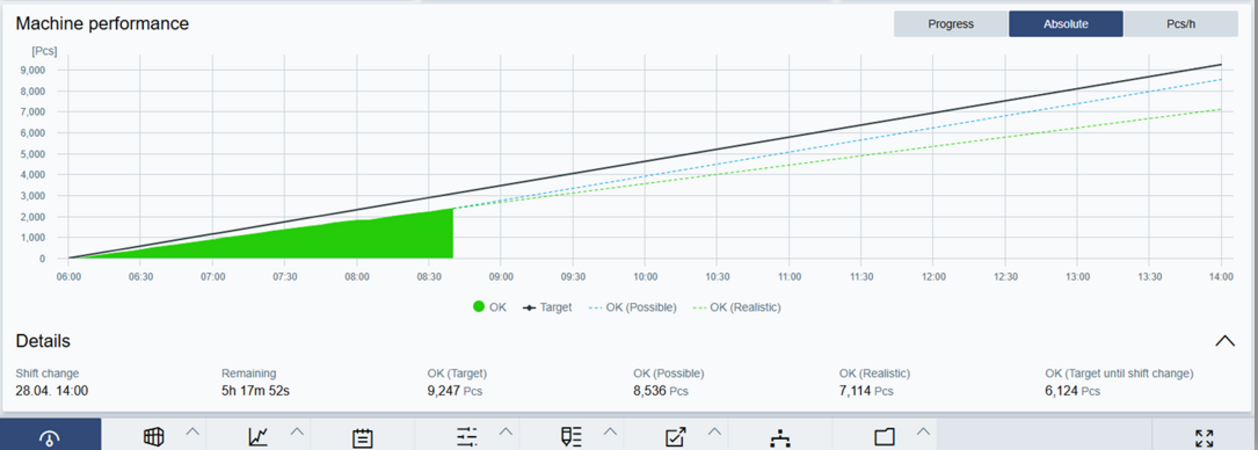Viewport: 1258px width, 450px height.
Task: Click the 06:00 label on time axis
Action: pos(69,276)
